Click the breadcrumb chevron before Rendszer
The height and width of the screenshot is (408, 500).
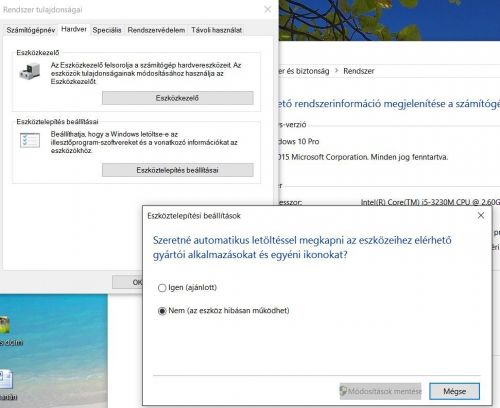click(x=336, y=71)
